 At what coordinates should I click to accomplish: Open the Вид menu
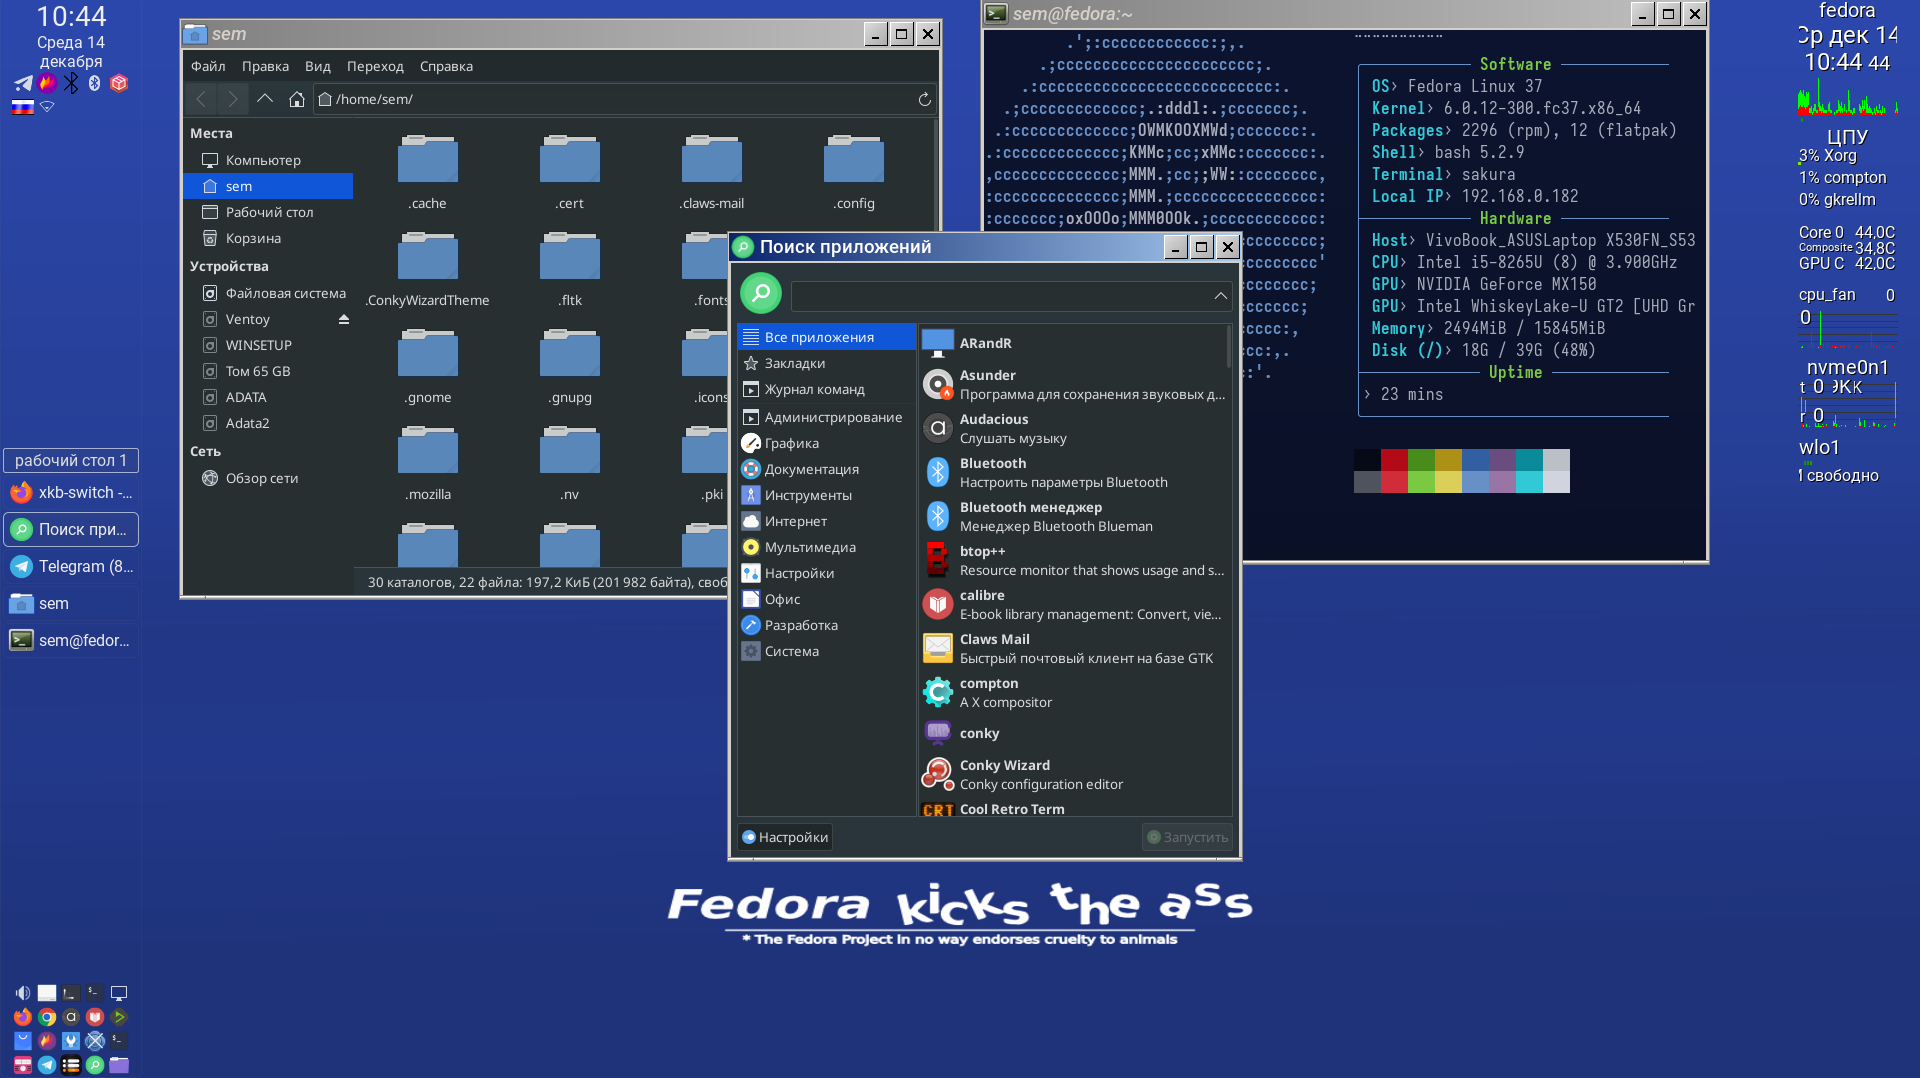(317, 66)
